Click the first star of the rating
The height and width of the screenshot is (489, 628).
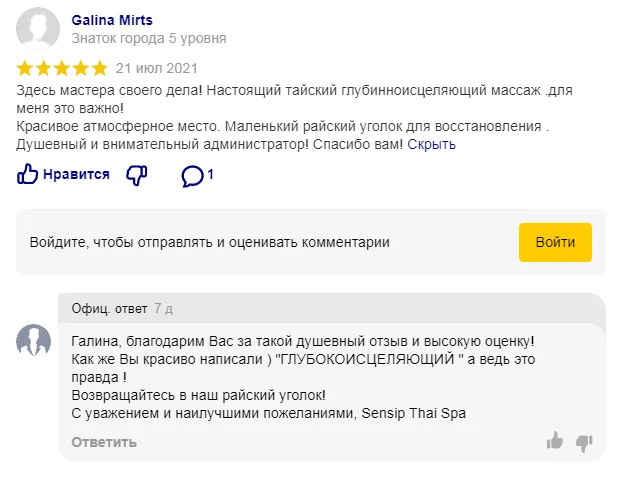[26, 69]
